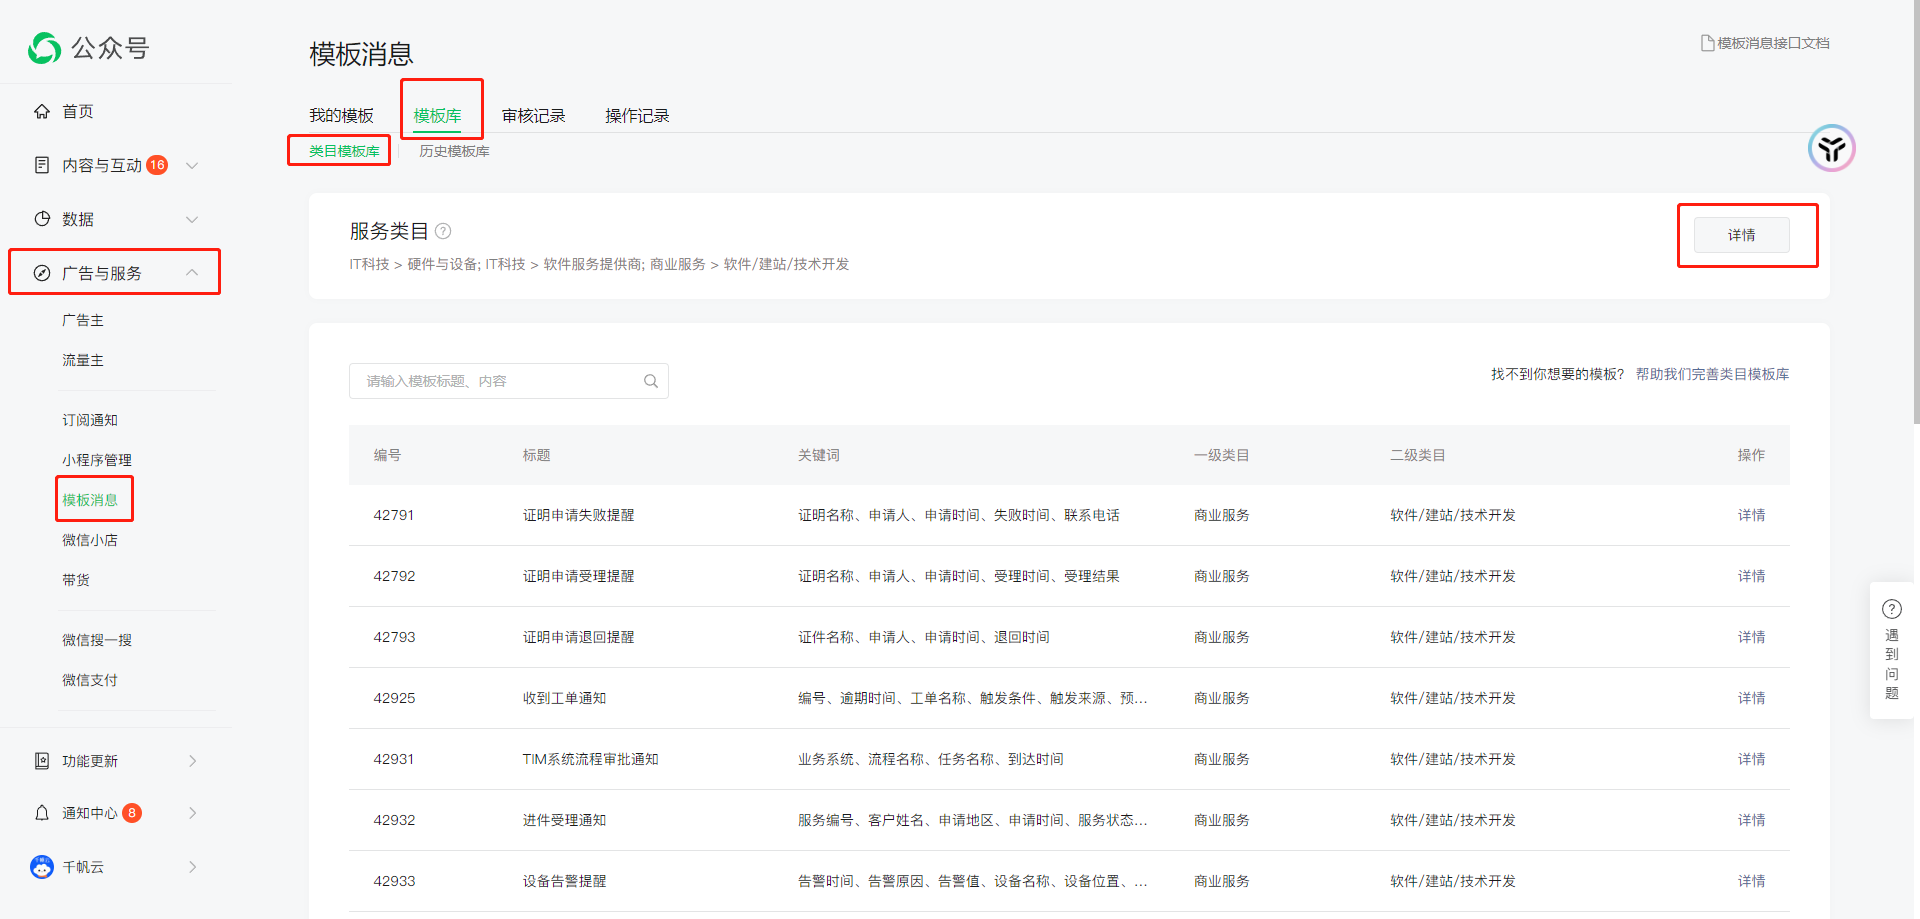The height and width of the screenshot is (919, 1920).
Task: Click the 千帆云 avatar icon
Action: tap(42, 867)
